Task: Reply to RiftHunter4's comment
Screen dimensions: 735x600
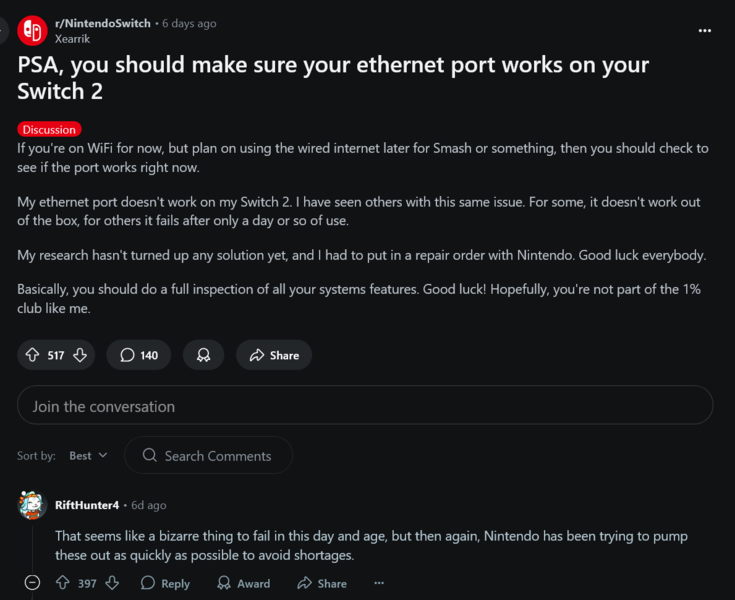Action: click(165, 583)
